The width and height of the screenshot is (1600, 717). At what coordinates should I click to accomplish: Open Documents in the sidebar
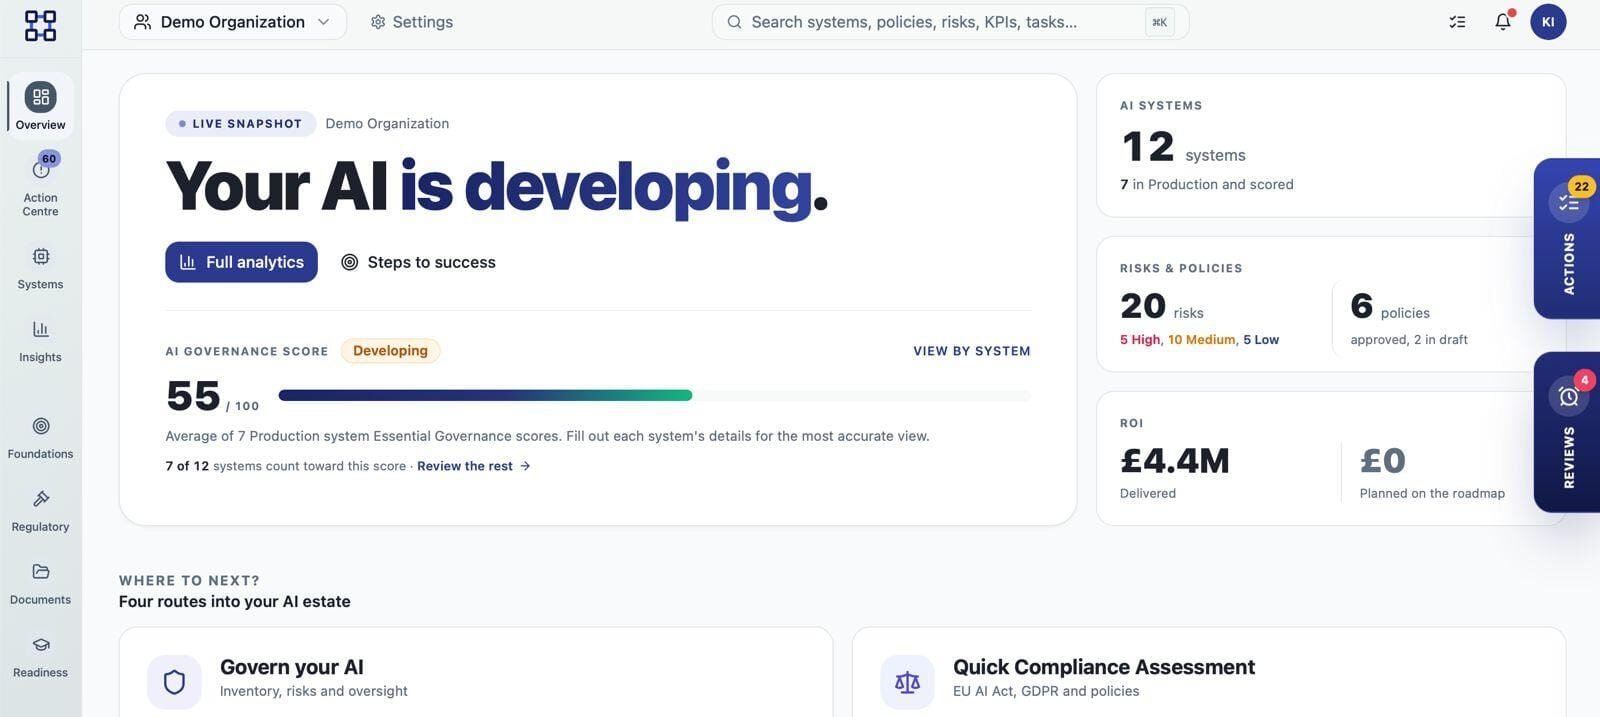40,585
